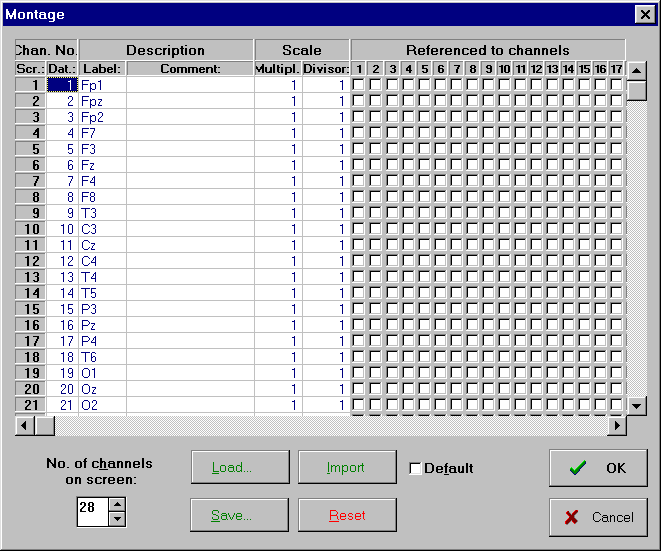The image size is (661, 551).
Task: Click the Comment cell for Pz row
Action: pyautogui.click(x=190, y=325)
